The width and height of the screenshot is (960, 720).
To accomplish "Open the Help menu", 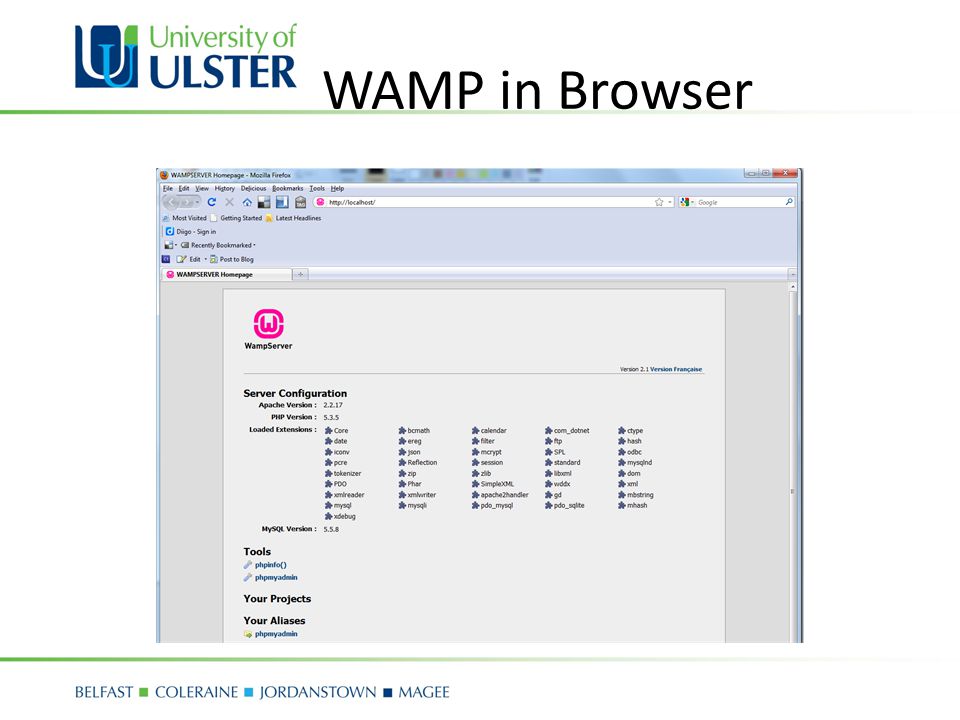I will 337,189.
